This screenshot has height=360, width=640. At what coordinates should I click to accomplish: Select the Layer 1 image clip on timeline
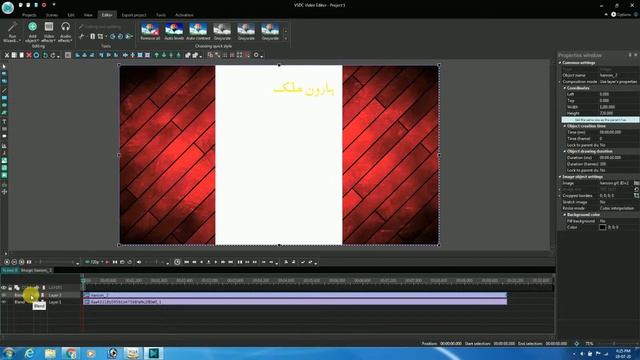[x=295, y=302]
